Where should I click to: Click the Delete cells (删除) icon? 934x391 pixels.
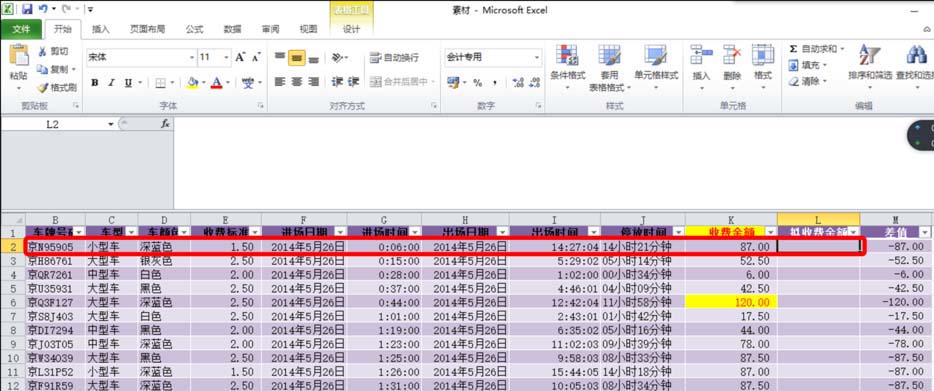tap(732, 55)
